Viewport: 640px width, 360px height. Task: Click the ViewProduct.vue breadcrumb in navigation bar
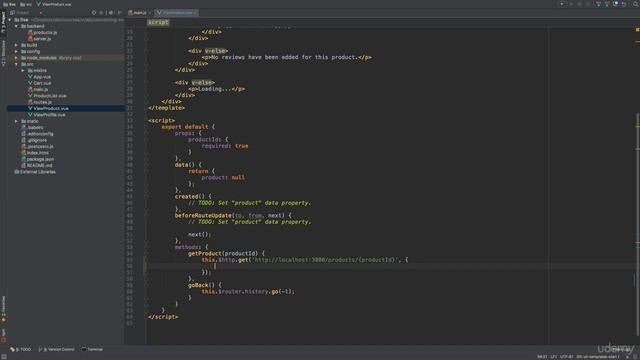(53, 4)
